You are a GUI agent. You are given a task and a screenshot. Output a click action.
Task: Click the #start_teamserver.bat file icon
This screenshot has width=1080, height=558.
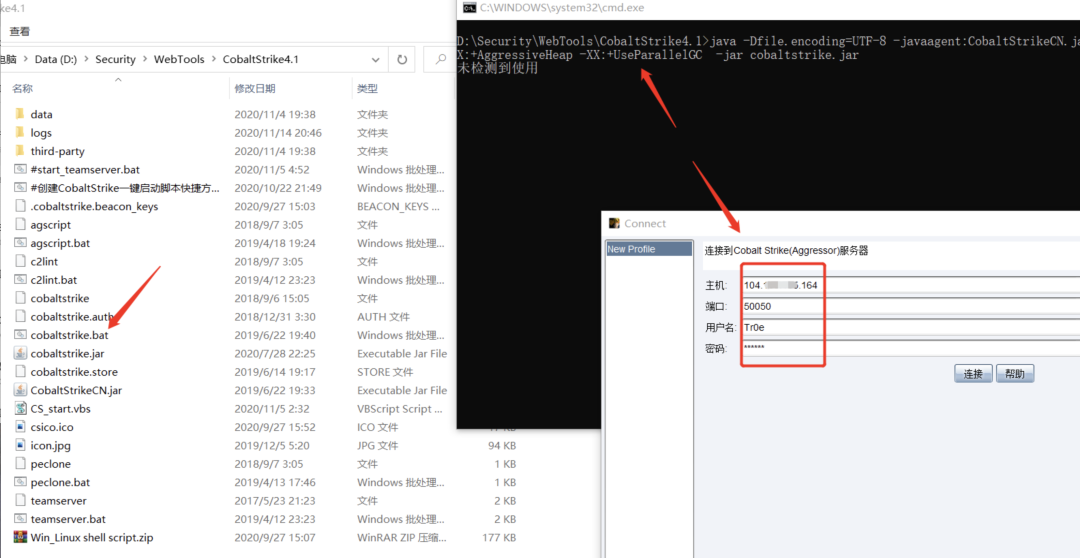(x=20, y=169)
